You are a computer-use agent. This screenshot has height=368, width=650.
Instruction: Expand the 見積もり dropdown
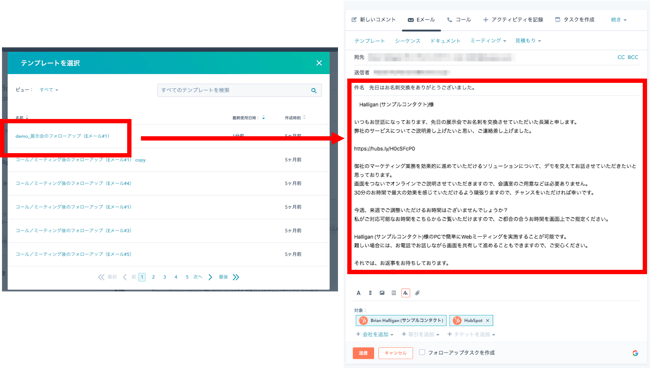tap(528, 41)
